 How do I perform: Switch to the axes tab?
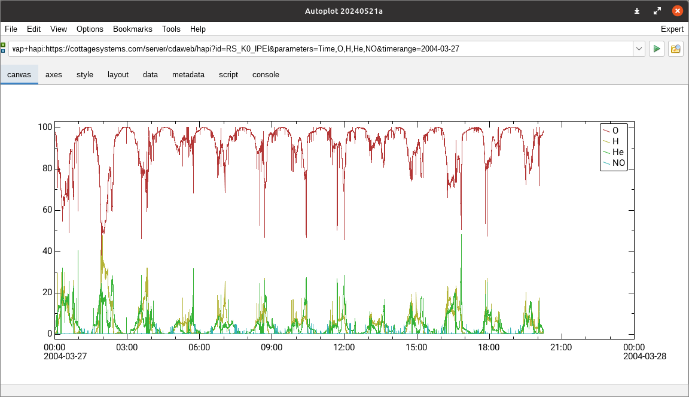pos(54,74)
